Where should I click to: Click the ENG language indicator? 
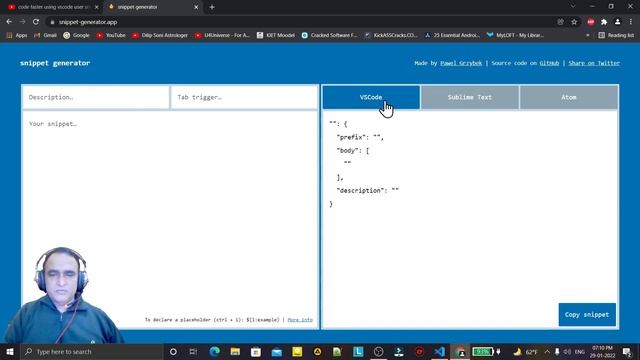(x=580, y=351)
